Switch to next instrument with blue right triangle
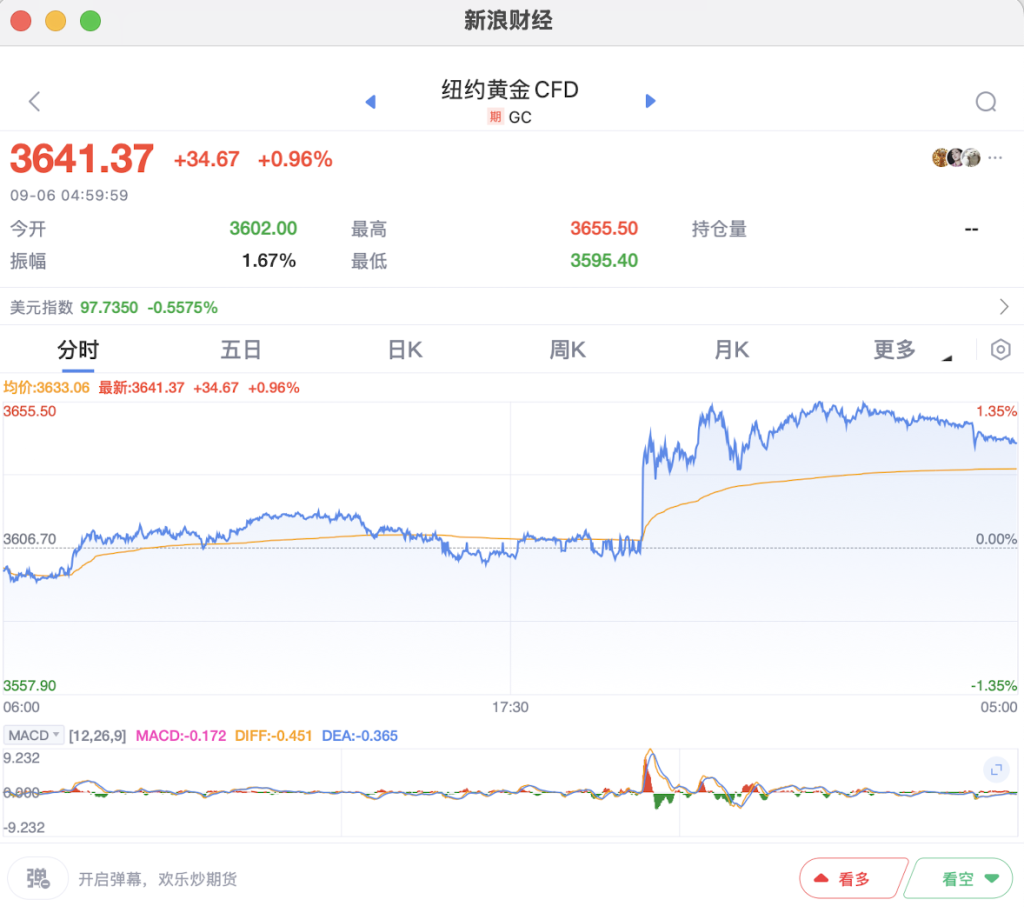 coord(650,101)
